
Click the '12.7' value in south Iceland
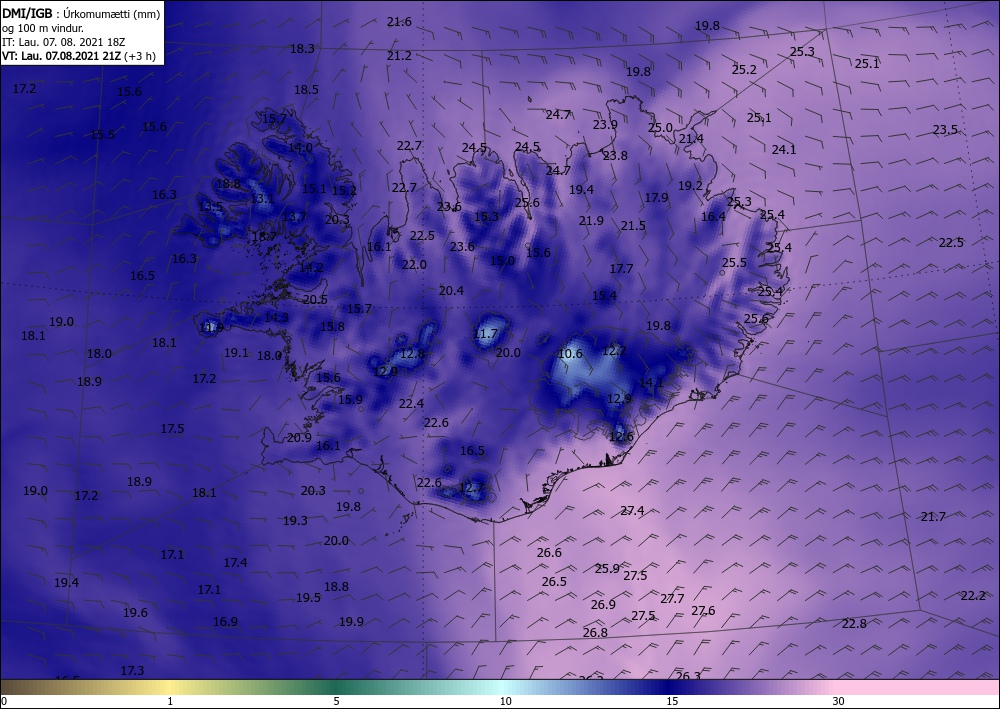click(x=471, y=488)
